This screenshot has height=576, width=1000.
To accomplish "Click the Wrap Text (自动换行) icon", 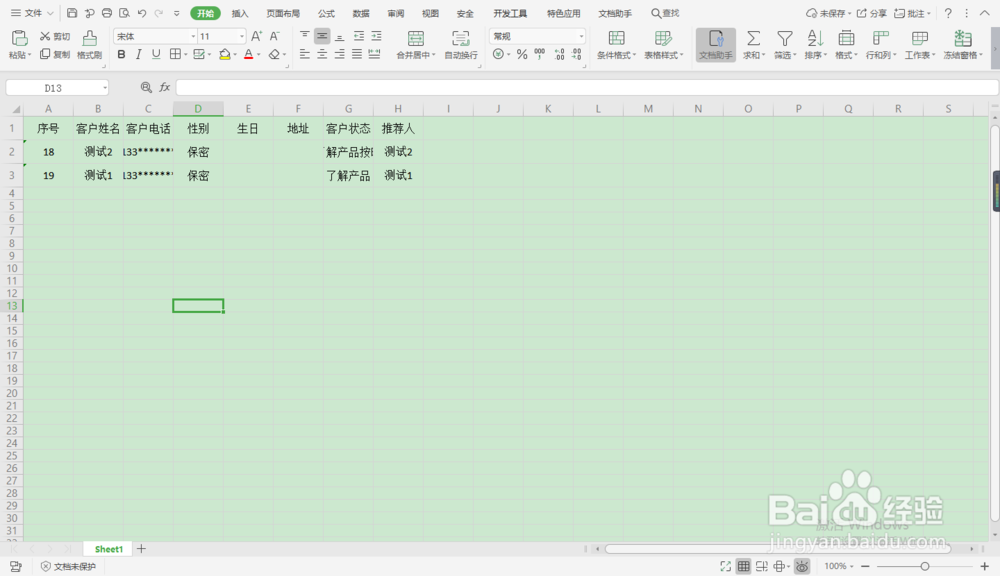I will point(460,38).
